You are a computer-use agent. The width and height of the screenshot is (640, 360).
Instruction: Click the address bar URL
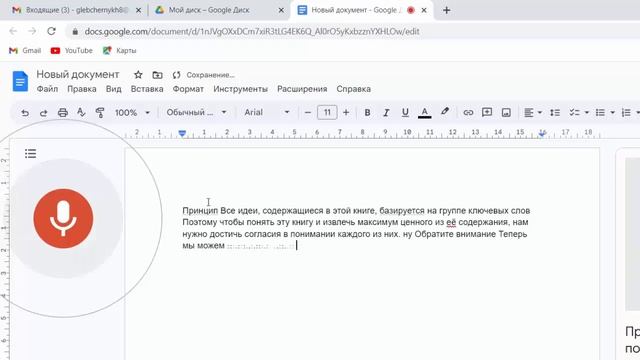coord(252,31)
